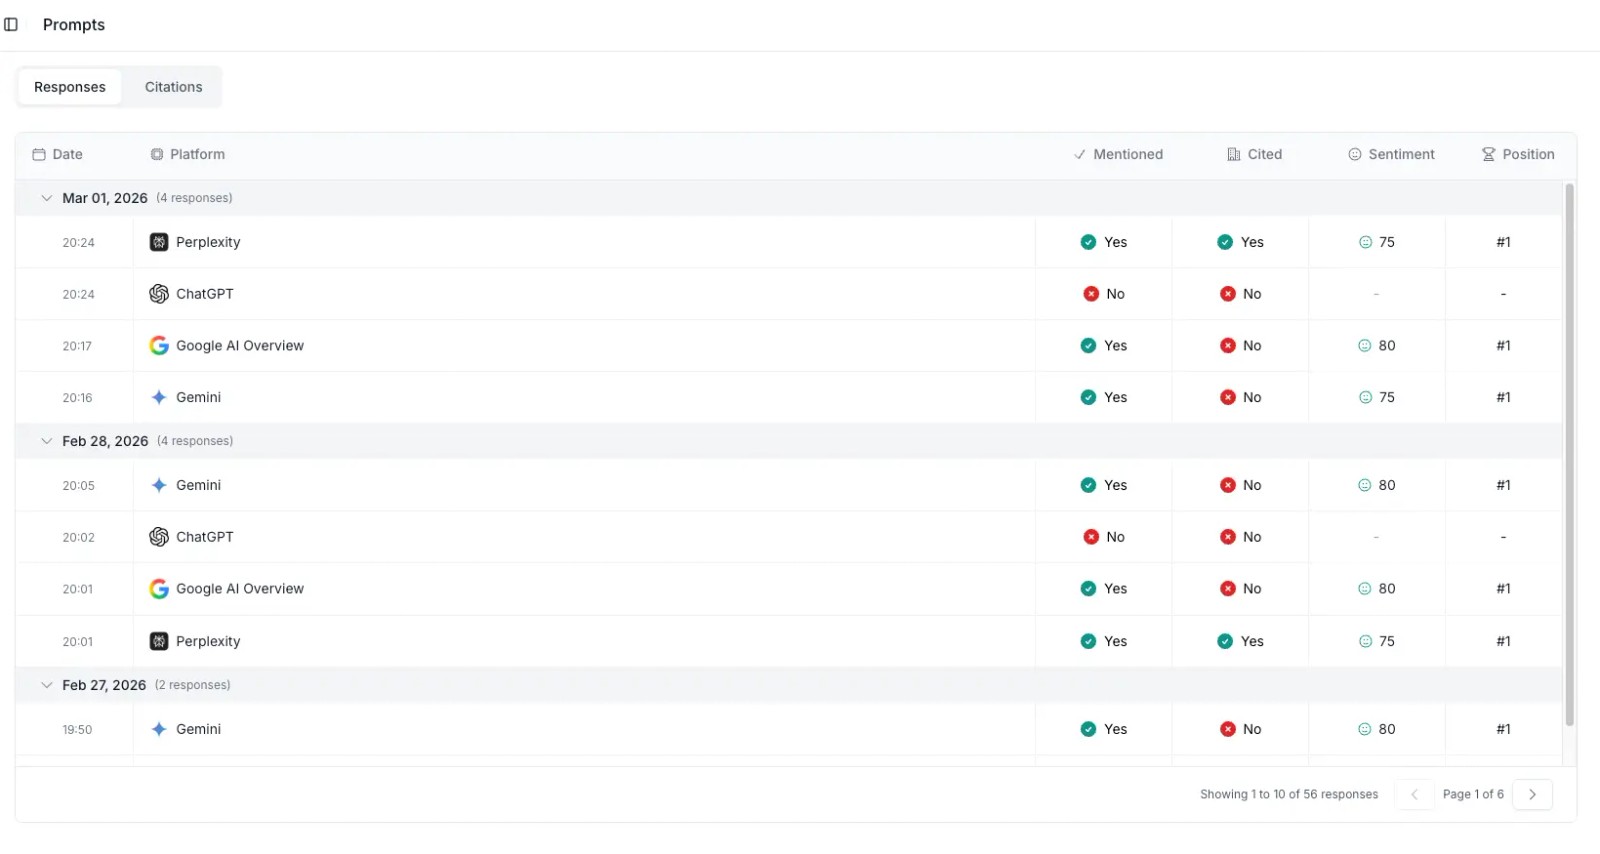Click the Position column header
Viewport: 1600px width, 854px height.
pos(1518,154)
